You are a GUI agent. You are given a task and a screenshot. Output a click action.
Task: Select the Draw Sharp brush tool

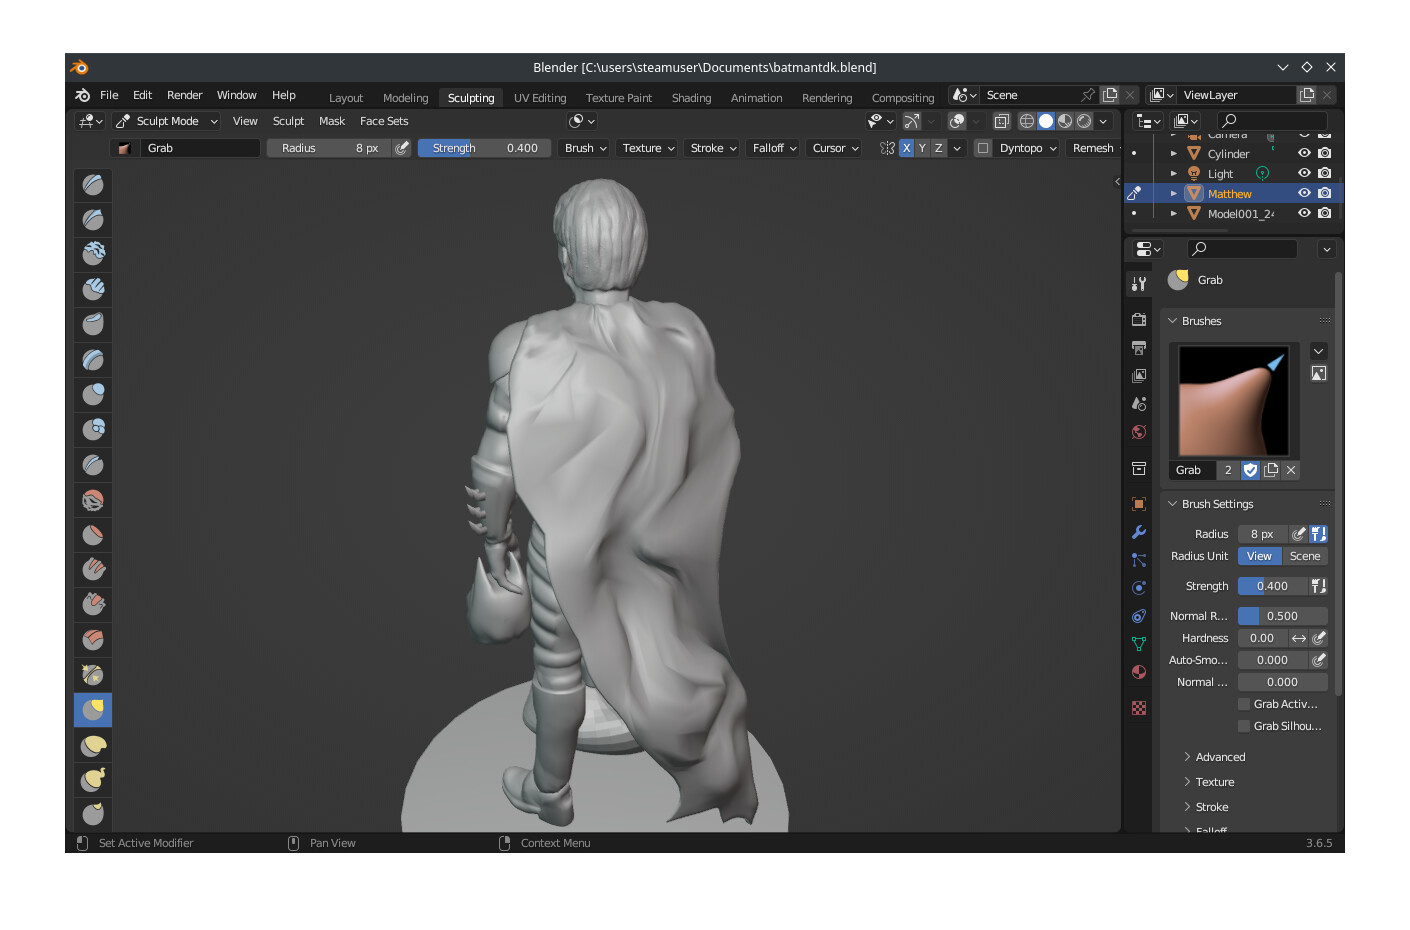tap(93, 219)
